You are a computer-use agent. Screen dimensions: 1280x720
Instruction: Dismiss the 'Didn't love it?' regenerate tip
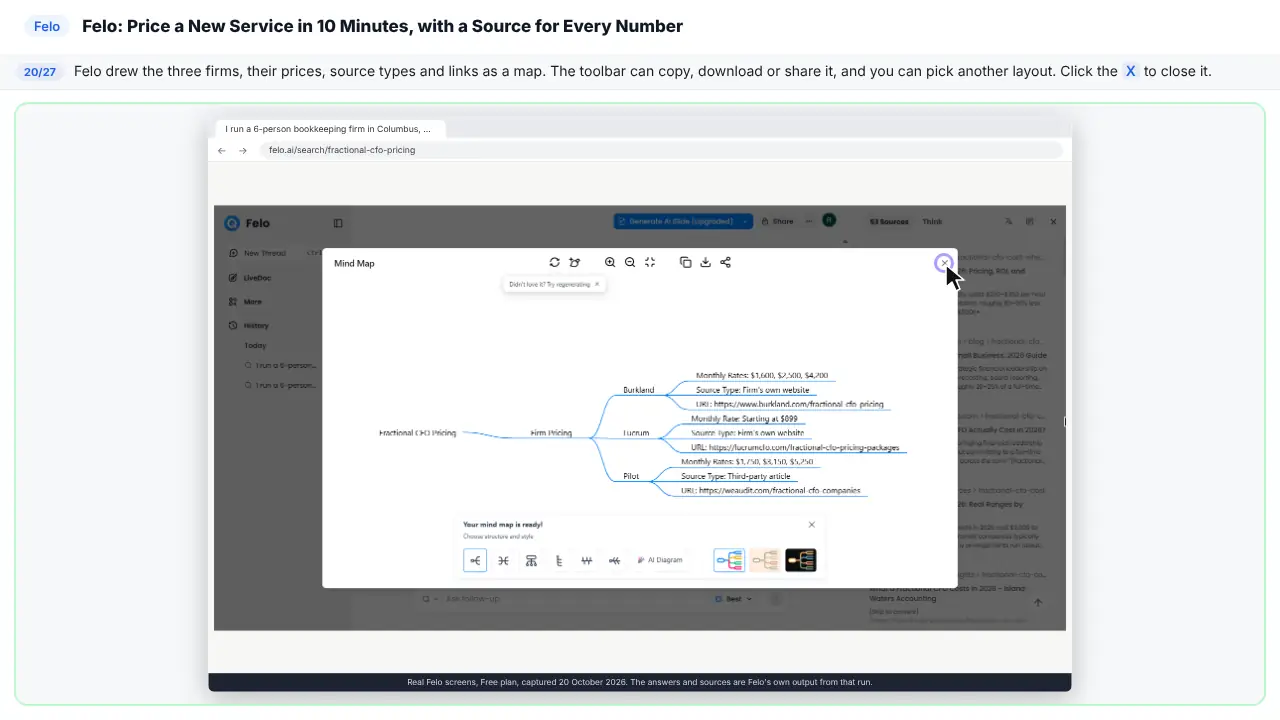[597, 284]
